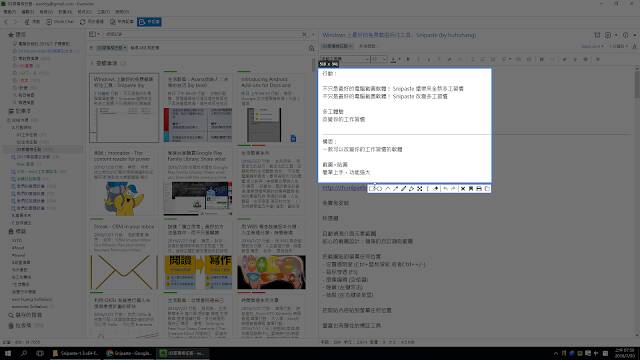Select the mosaic blur tool
This screenshot has width=640, height=360.
419,189
